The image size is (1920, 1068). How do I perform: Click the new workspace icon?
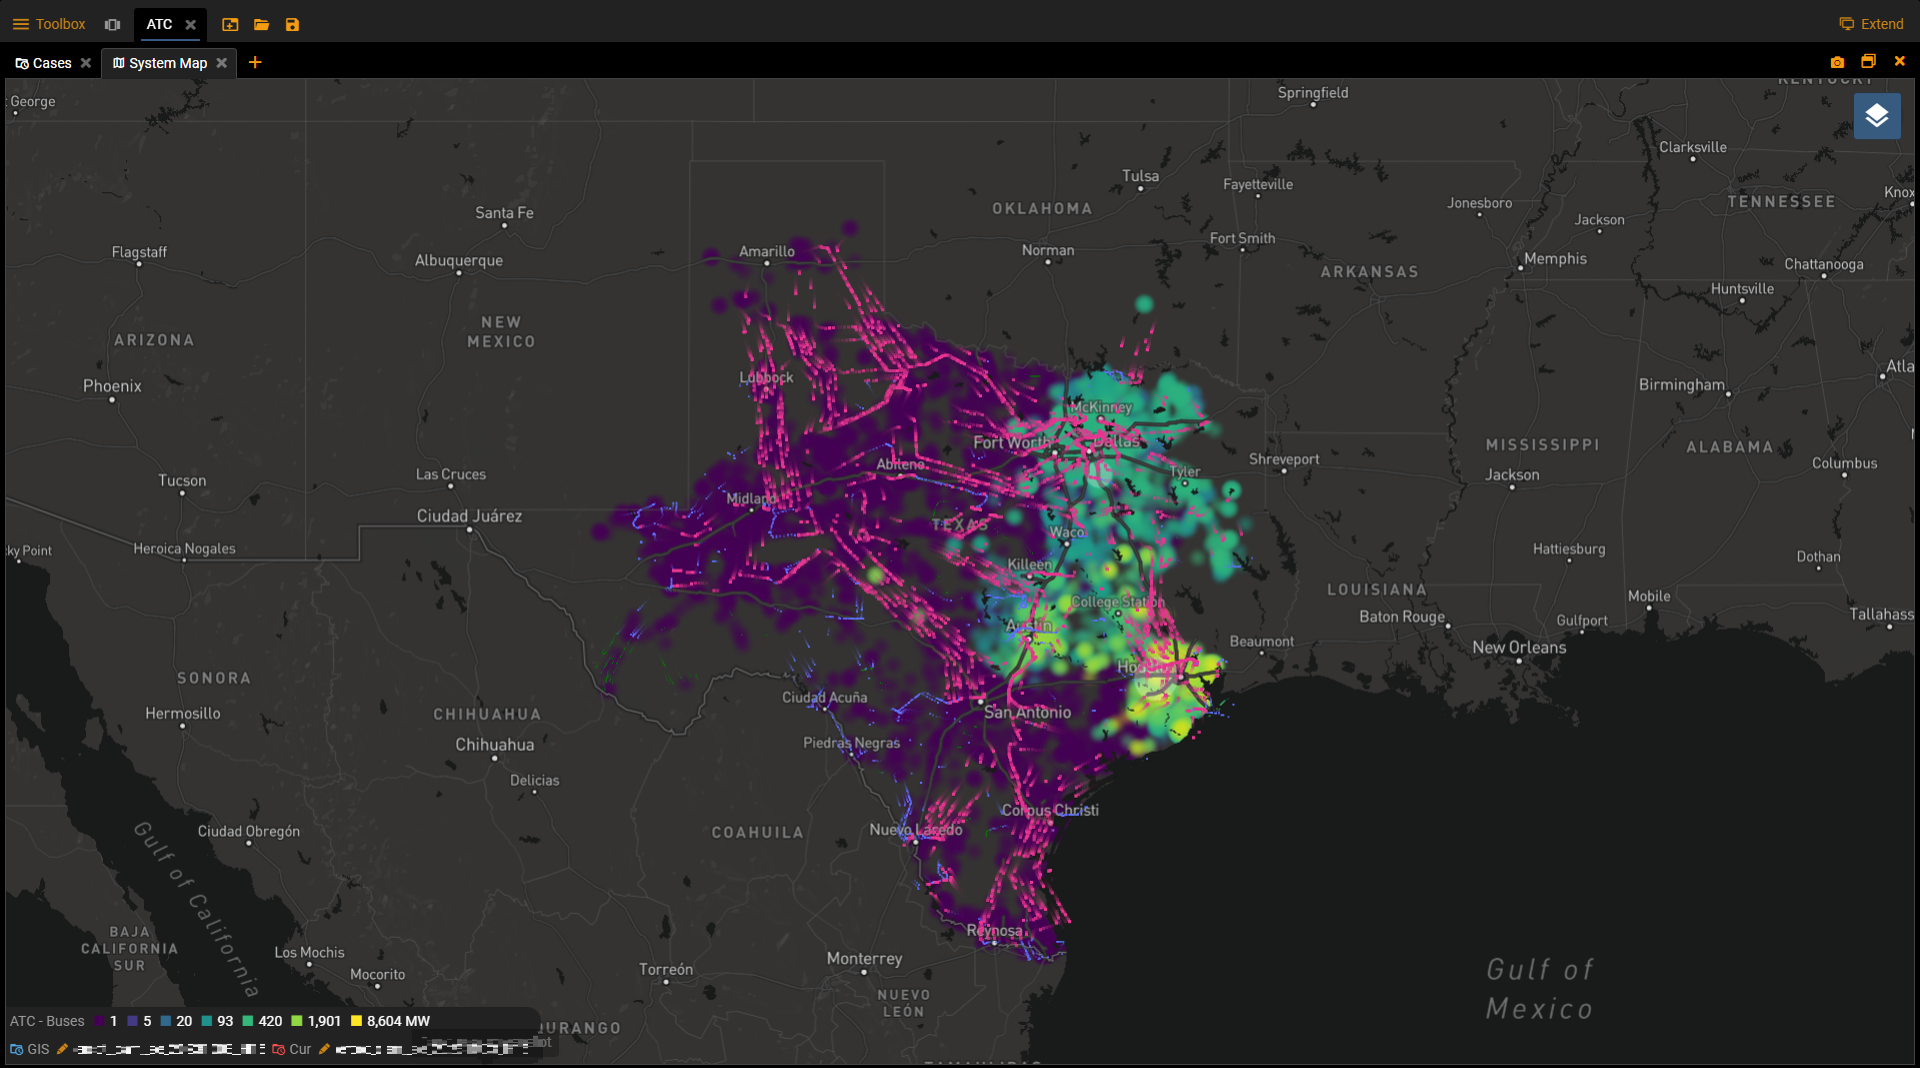pyautogui.click(x=230, y=24)
